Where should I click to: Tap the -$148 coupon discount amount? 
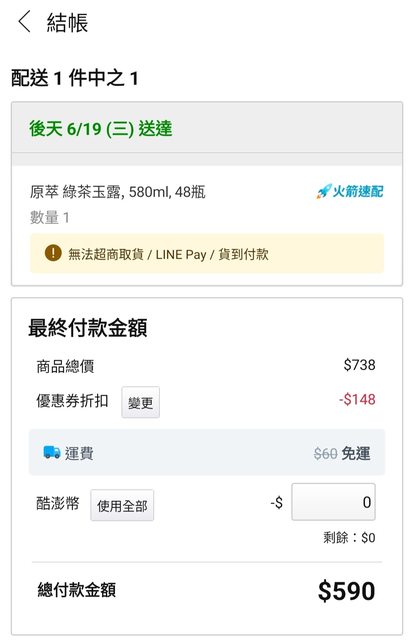357,399
